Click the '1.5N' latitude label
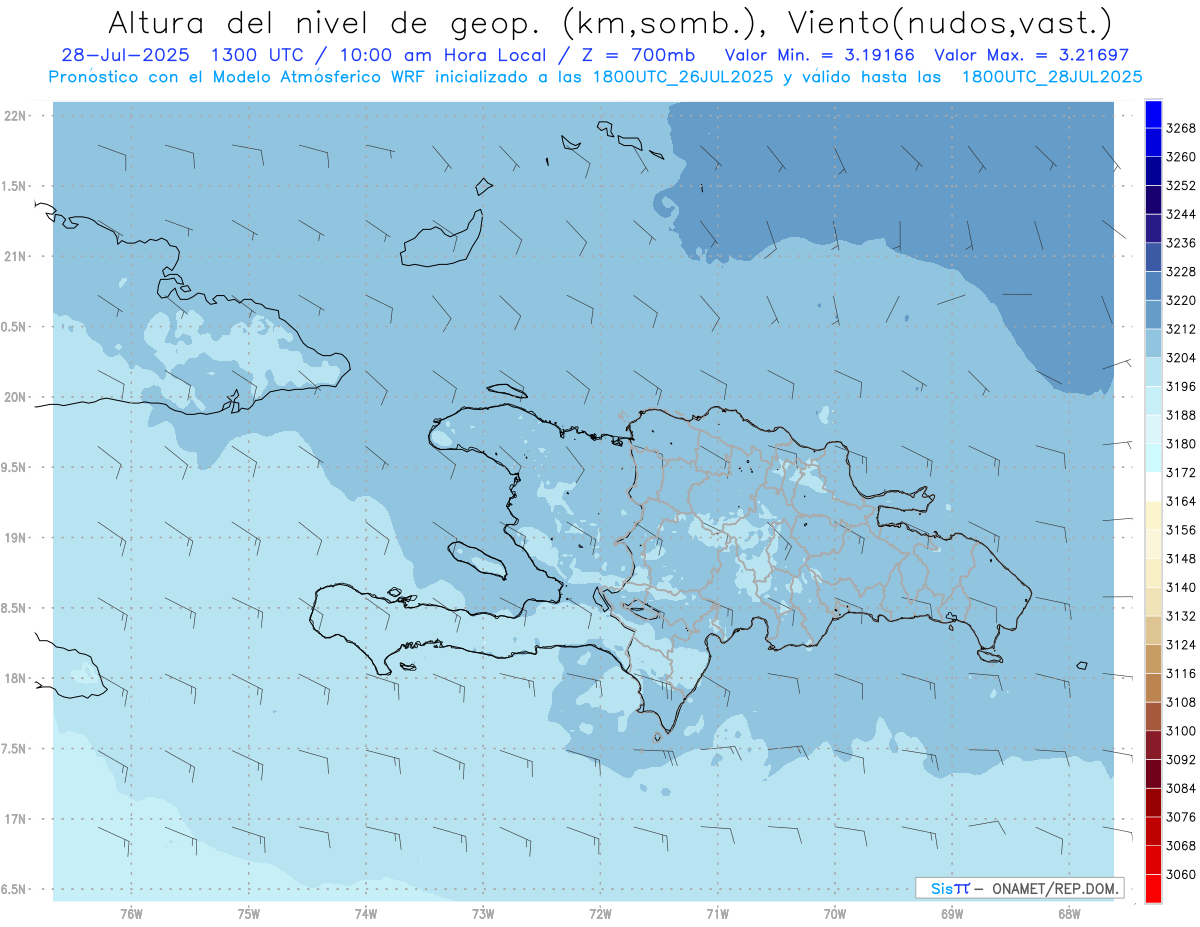Viewport: 1200px width, 927px height. pyautogui.click(x=15, y=186)
